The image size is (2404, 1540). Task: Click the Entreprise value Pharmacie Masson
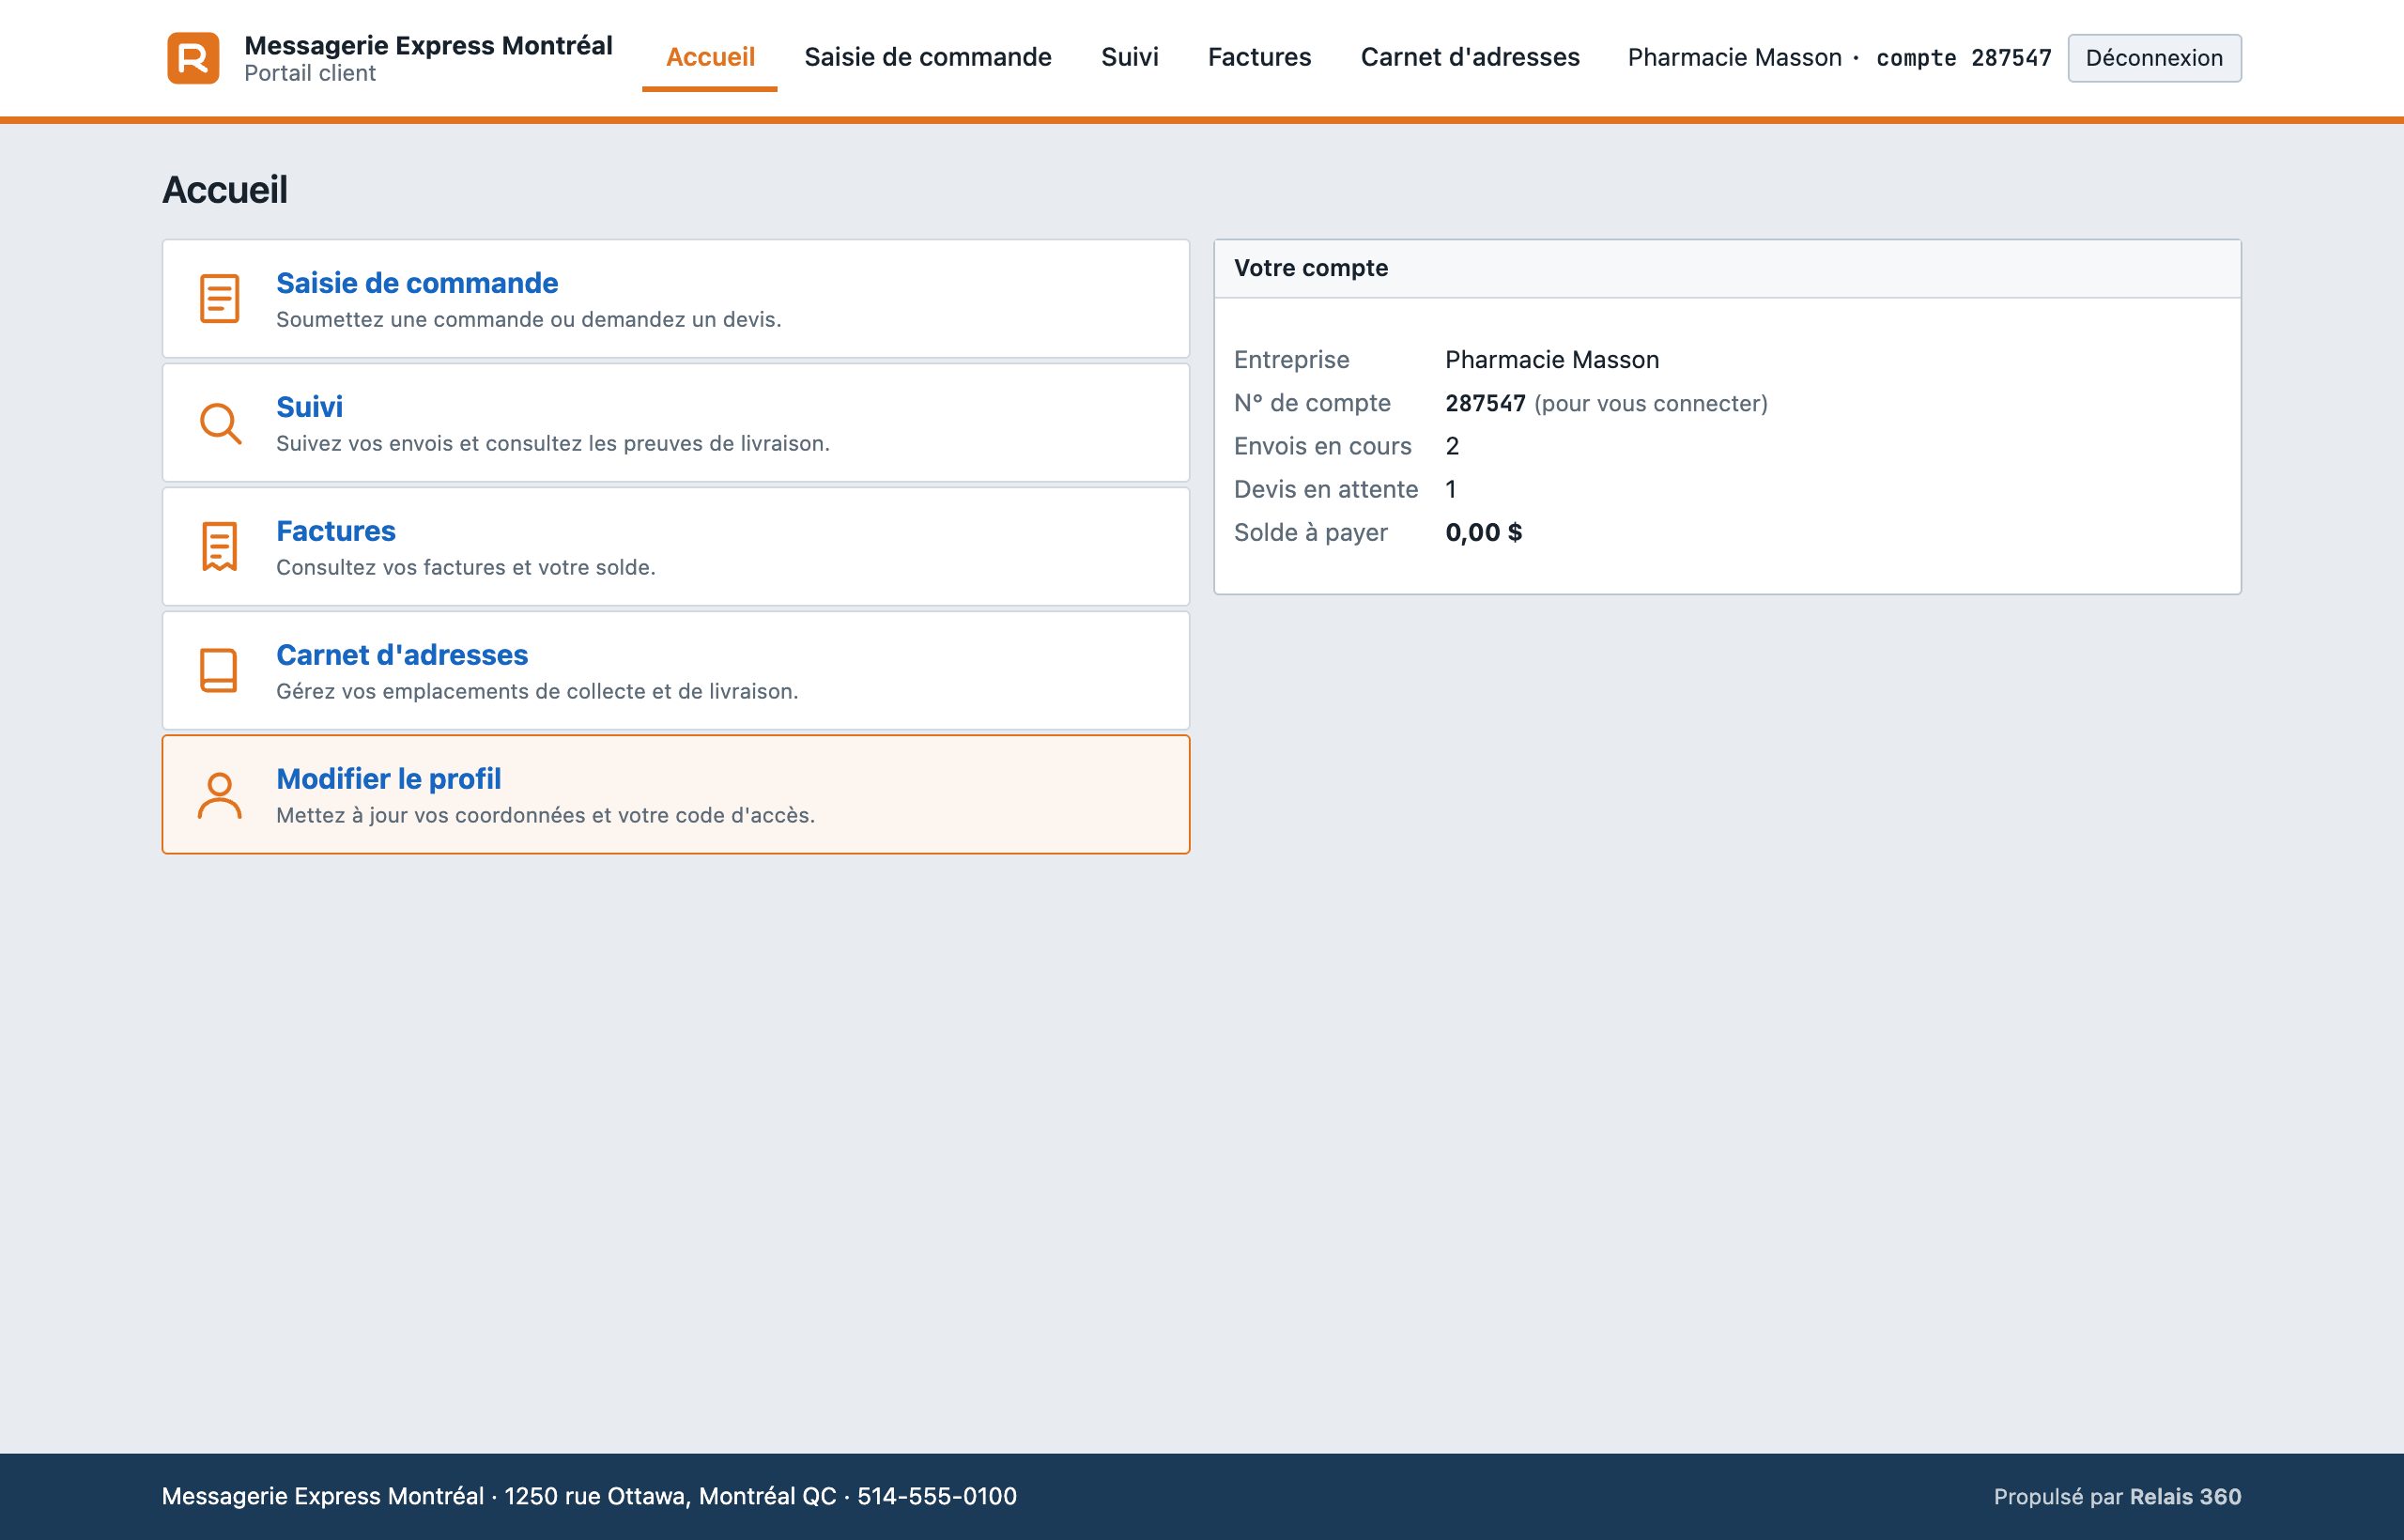click(1552, 360)
